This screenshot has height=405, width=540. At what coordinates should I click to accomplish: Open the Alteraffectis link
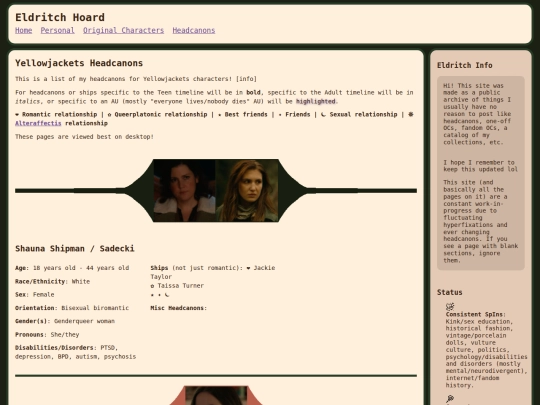(x=38, y=123)
